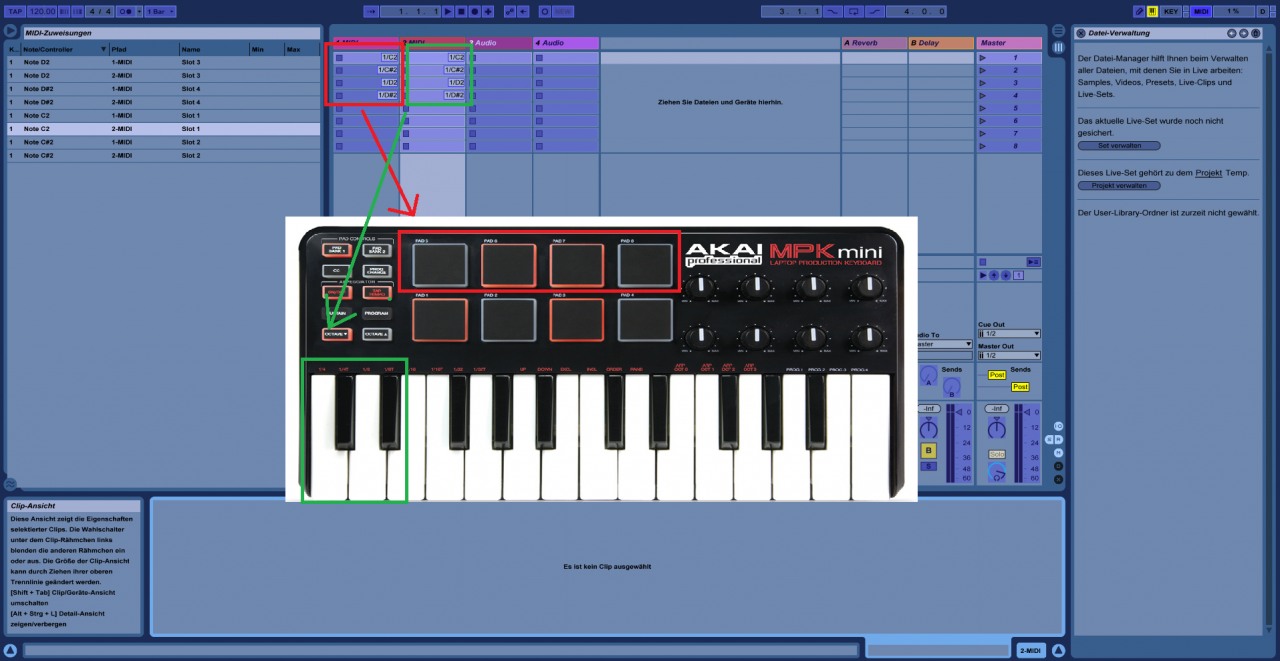Open the Master Out dropdown
Screen dimensions: 1280x661
1009,355
